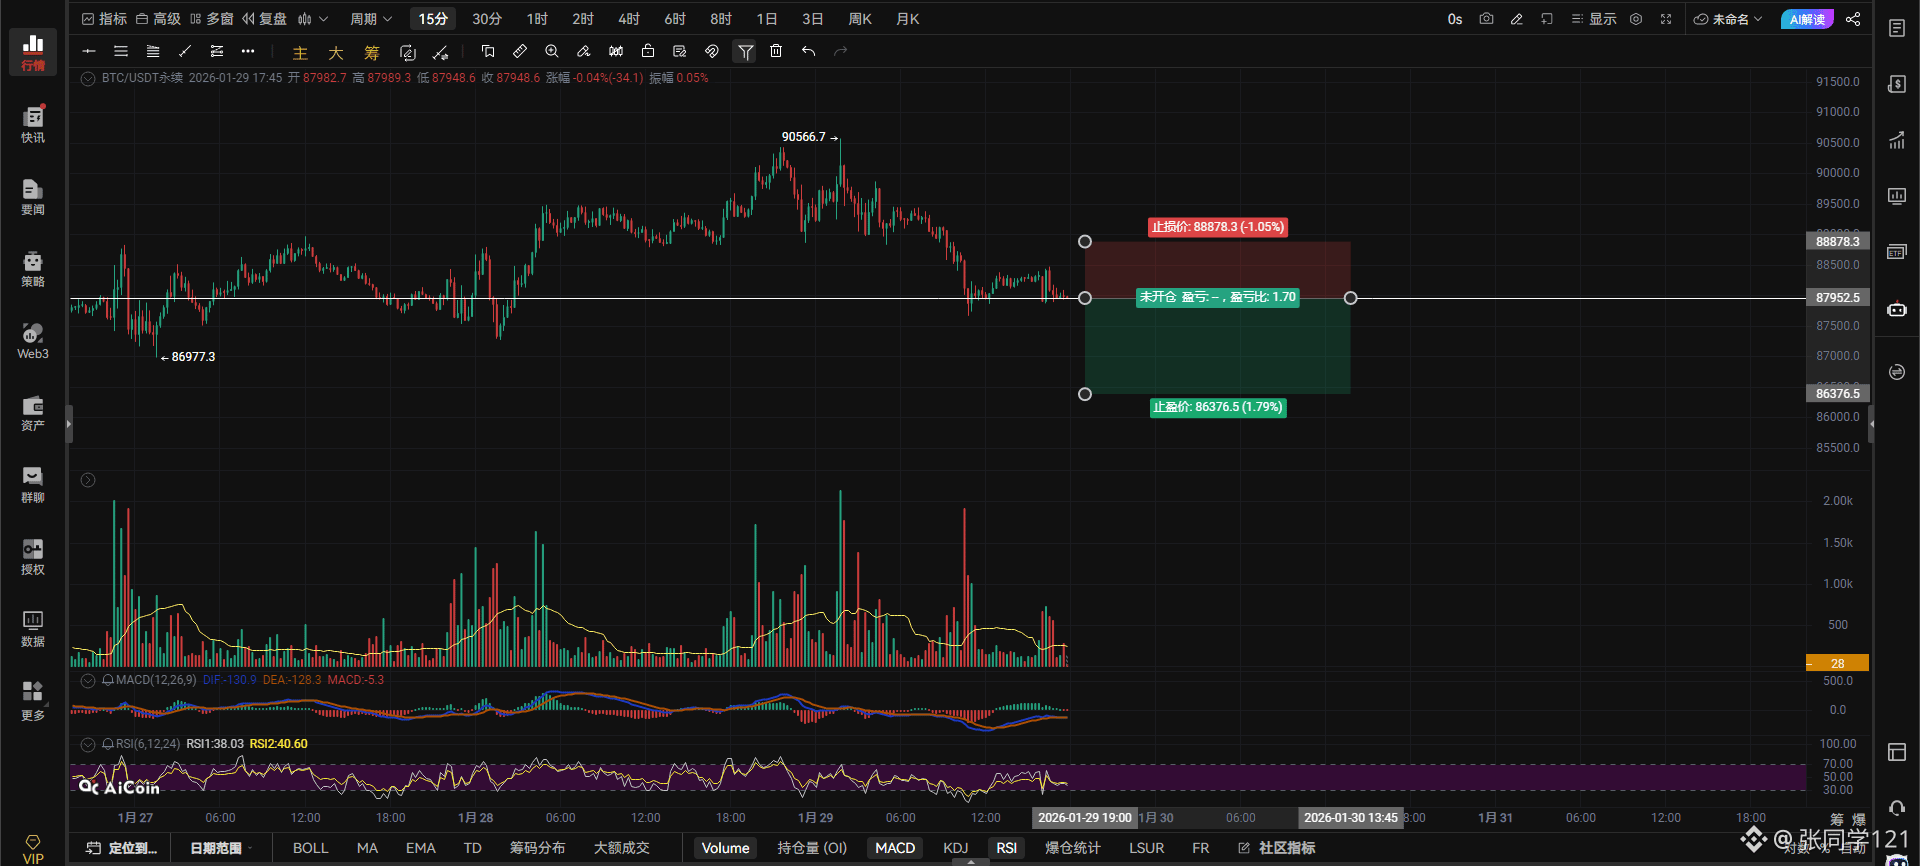Click the 止损价 88878.3 label

pos(1218,227)
